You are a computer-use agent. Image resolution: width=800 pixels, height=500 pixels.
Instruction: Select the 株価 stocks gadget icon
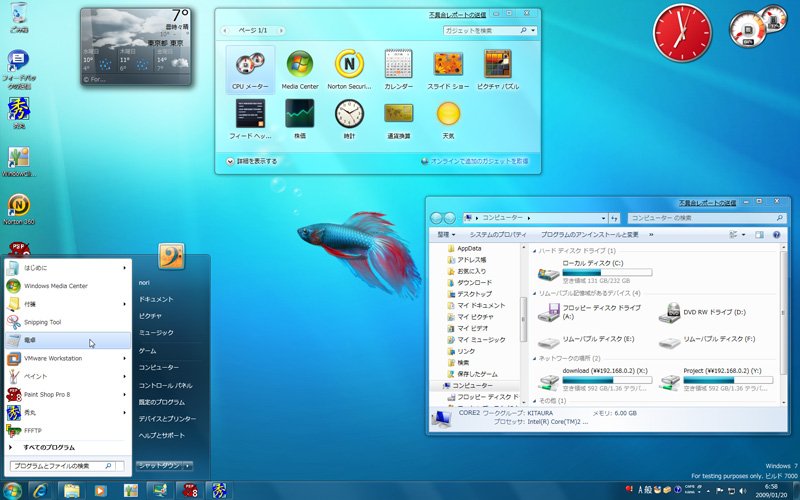(x=299, y=113)
